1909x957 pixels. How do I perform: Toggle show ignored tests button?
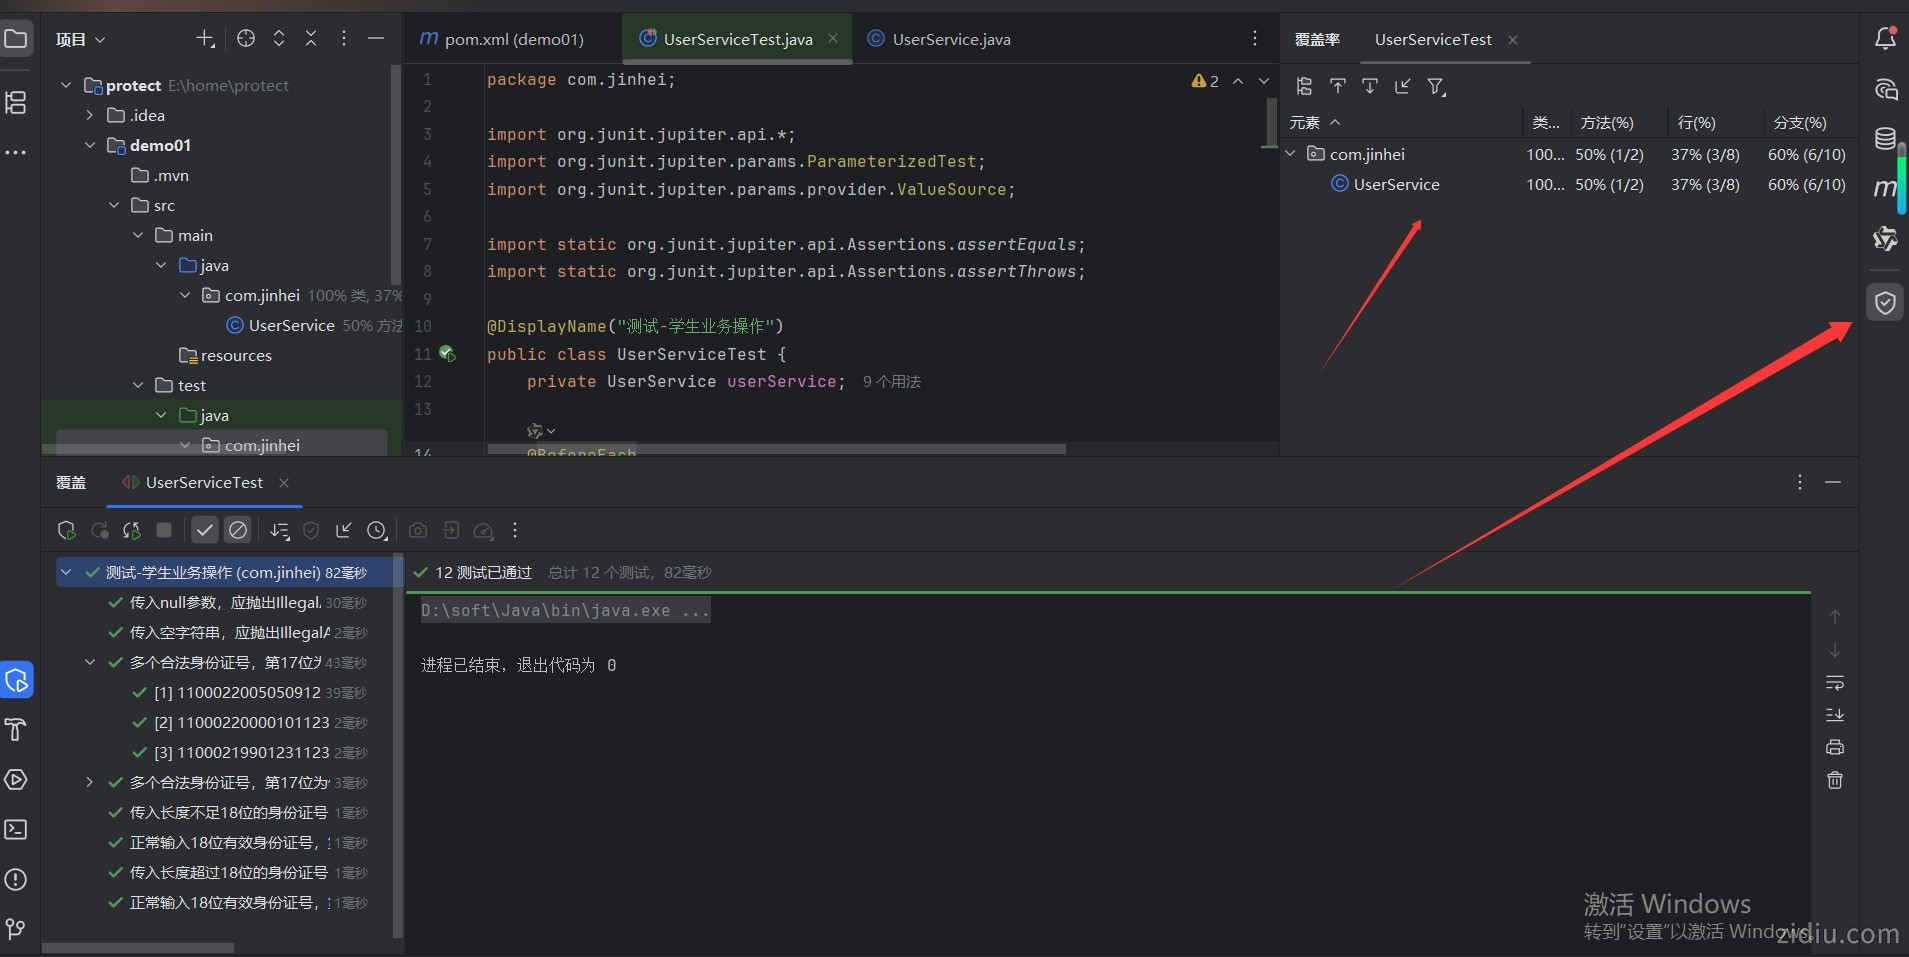point(238,531)
